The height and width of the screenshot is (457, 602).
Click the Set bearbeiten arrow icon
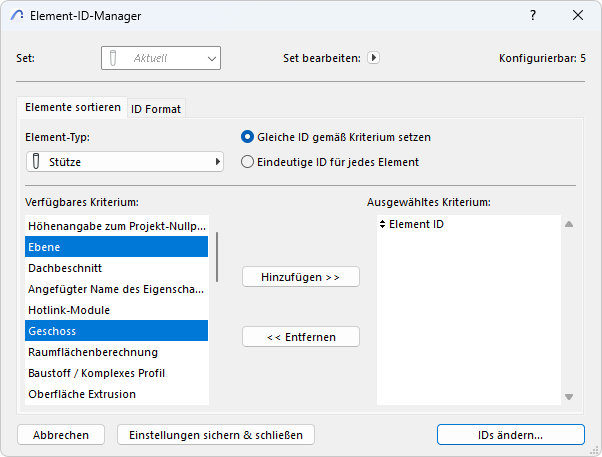click(373, 58)
